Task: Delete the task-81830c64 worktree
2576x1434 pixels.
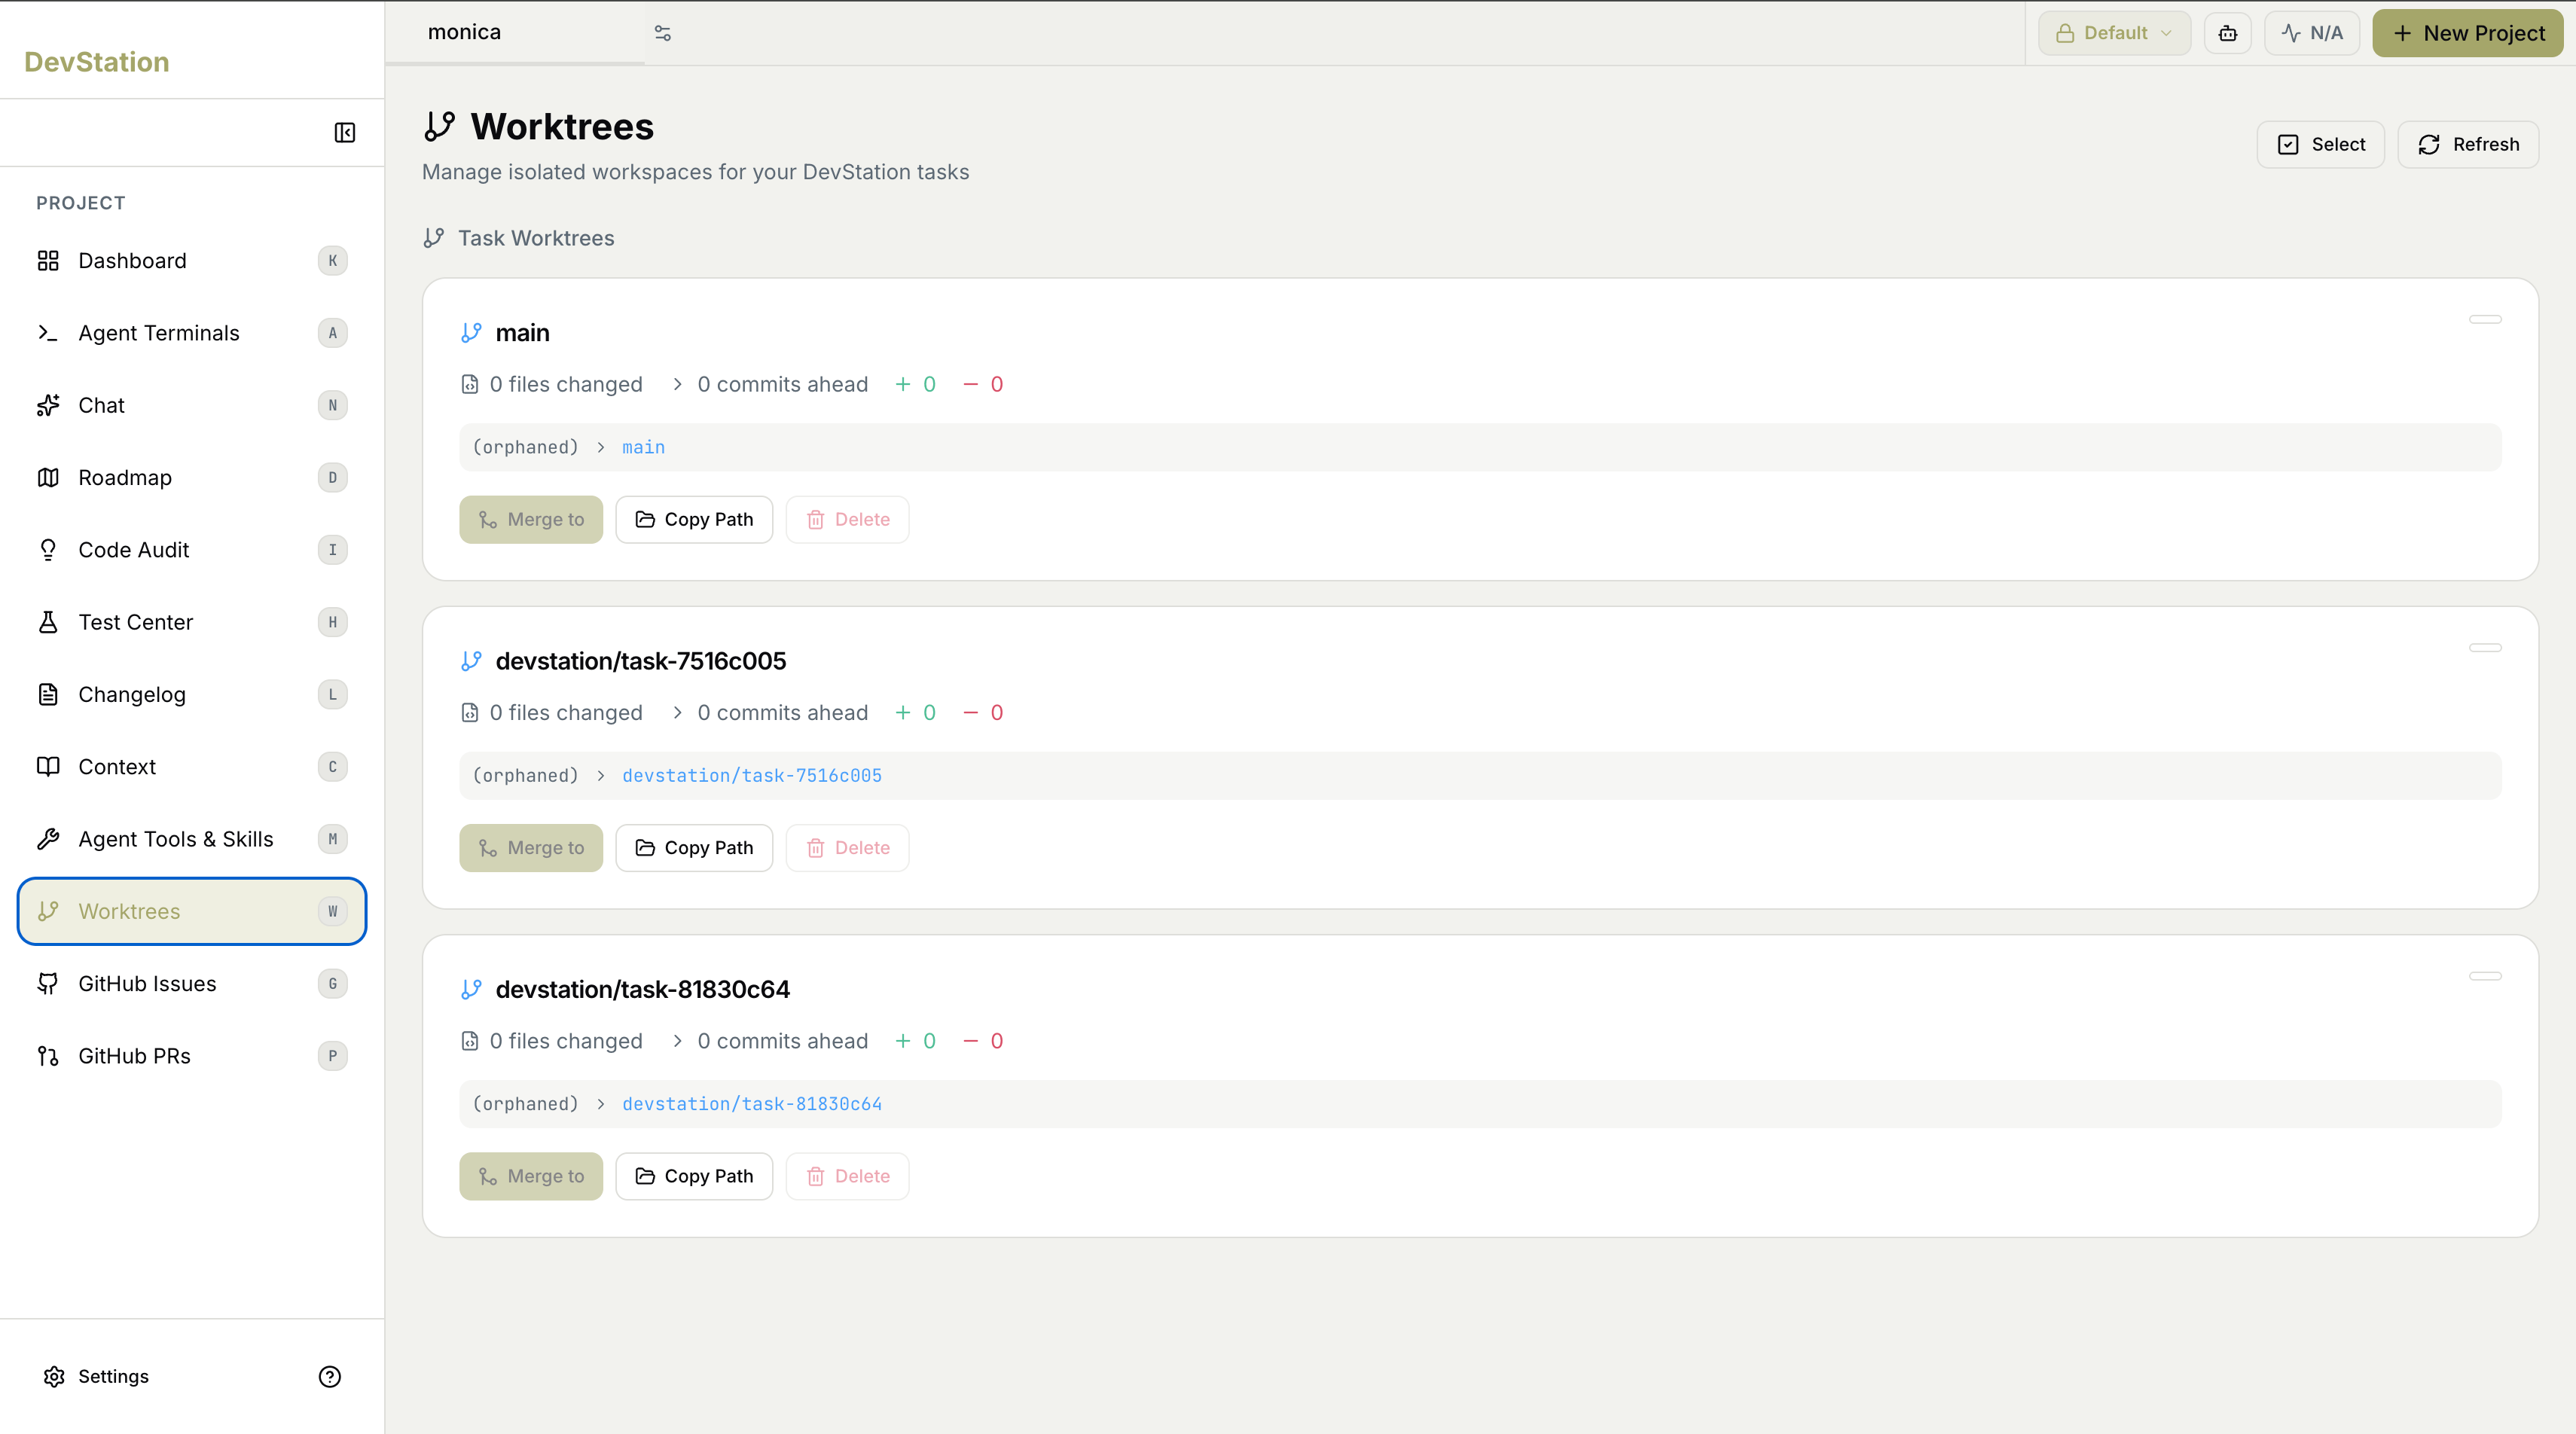Action: [x=847, y=1176]
